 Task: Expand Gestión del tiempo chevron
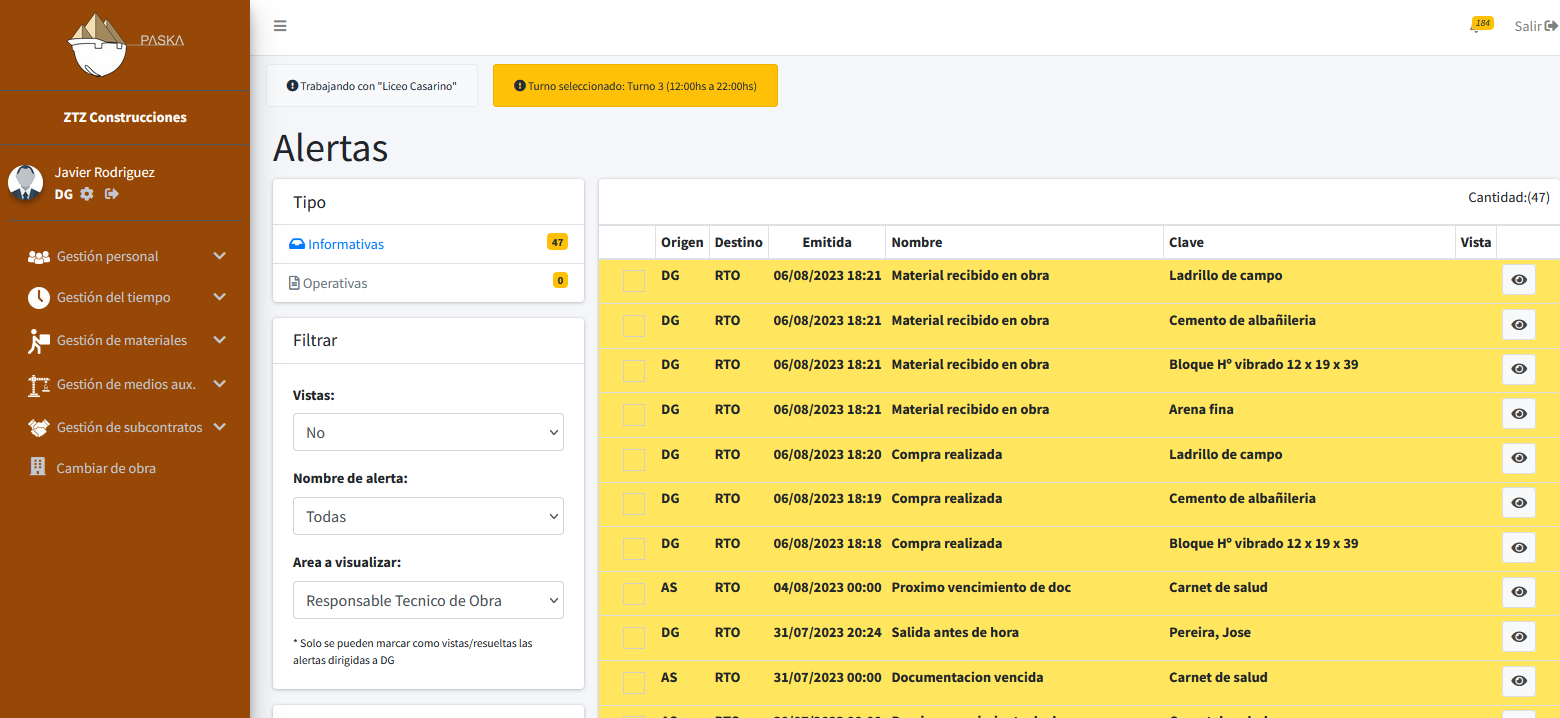tap(220, 297)
